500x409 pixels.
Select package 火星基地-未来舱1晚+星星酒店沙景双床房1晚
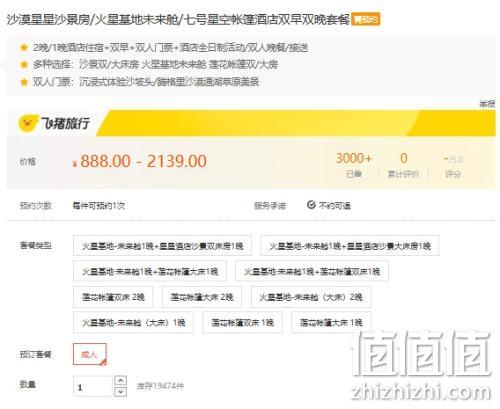162,246
